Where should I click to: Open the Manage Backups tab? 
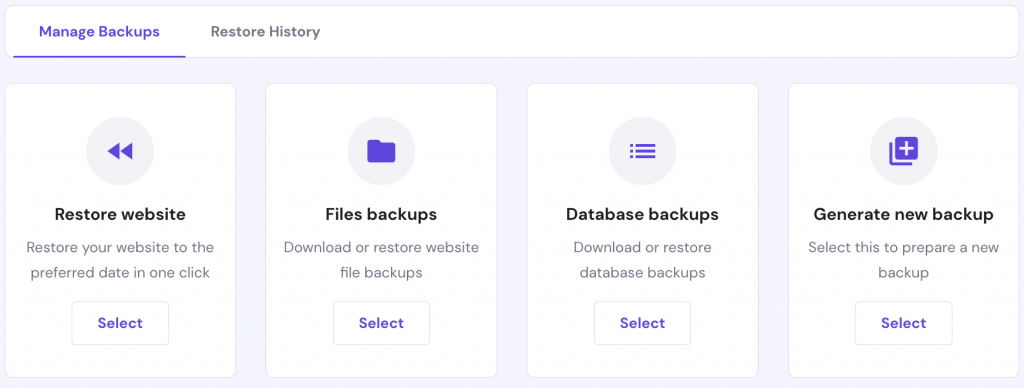(99, 31)
